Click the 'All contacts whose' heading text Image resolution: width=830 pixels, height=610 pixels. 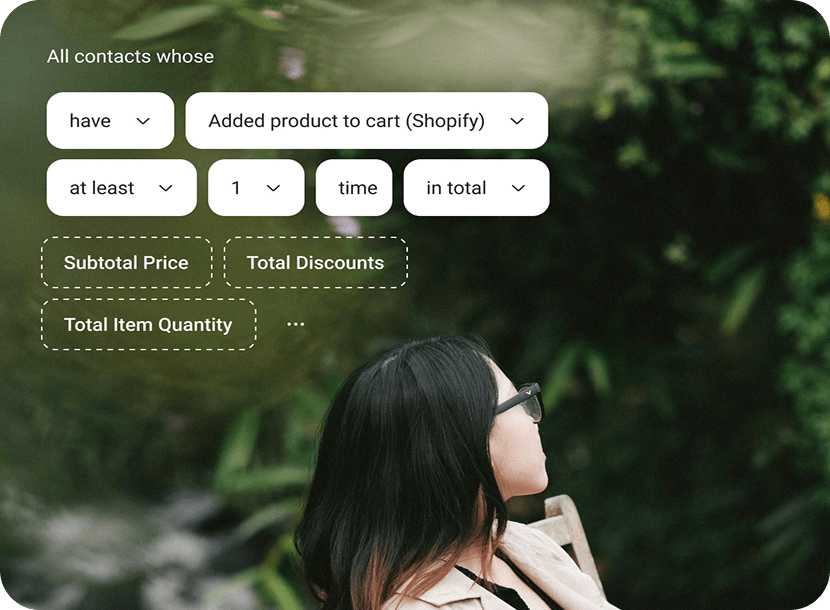[x=130, y=56]
